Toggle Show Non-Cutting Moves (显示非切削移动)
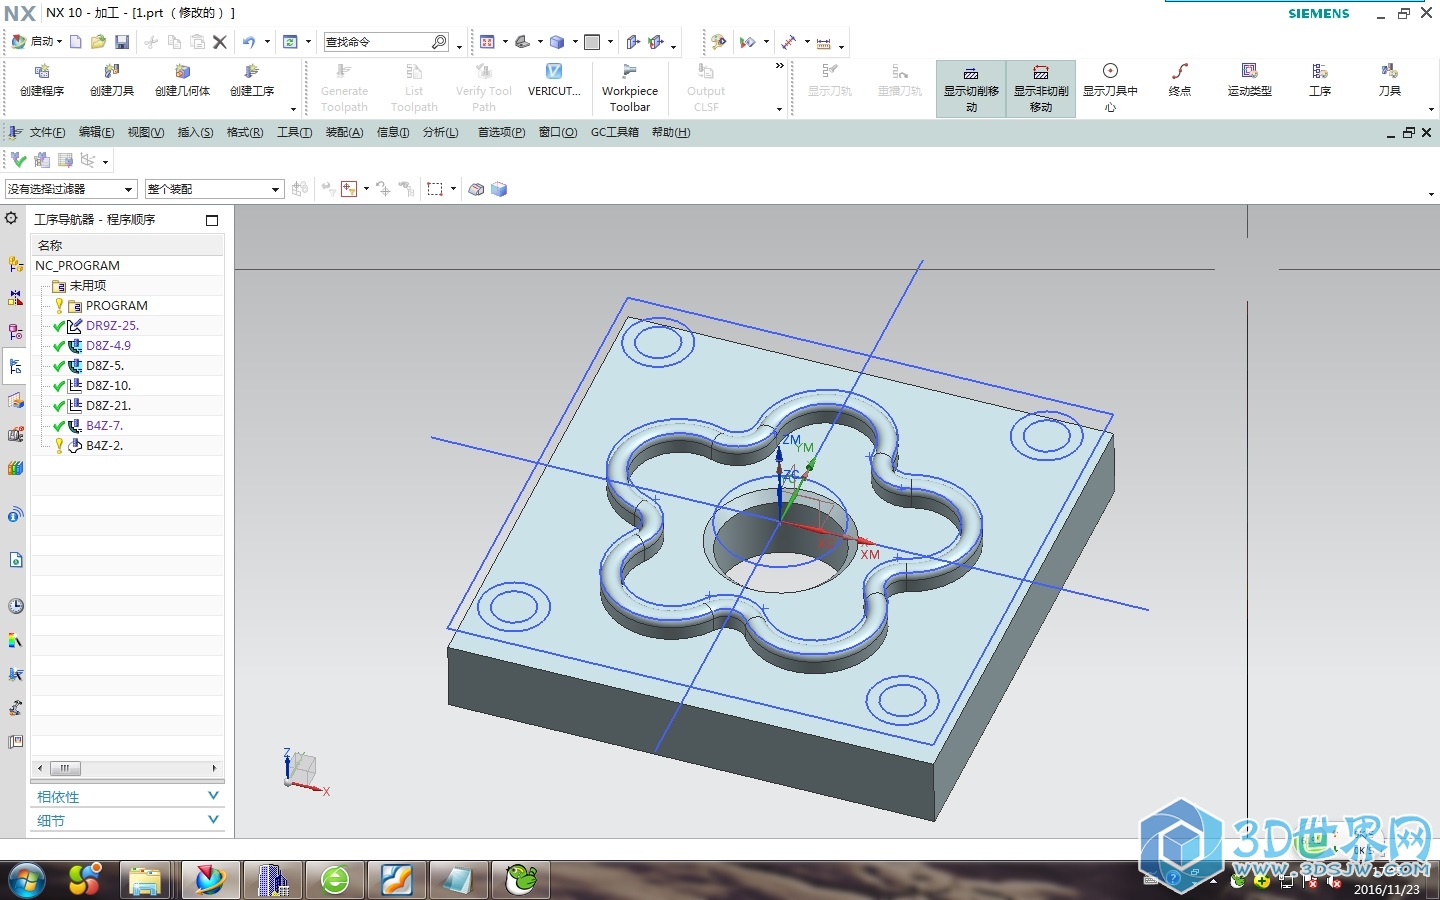Viewport: 1440px width, 900px height. (x=1041, y=89)
